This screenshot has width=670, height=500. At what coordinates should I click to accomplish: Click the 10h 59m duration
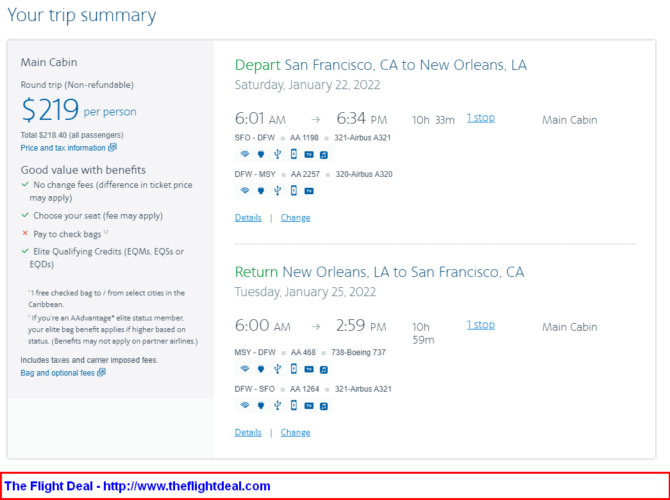click(x=423, y=333)
